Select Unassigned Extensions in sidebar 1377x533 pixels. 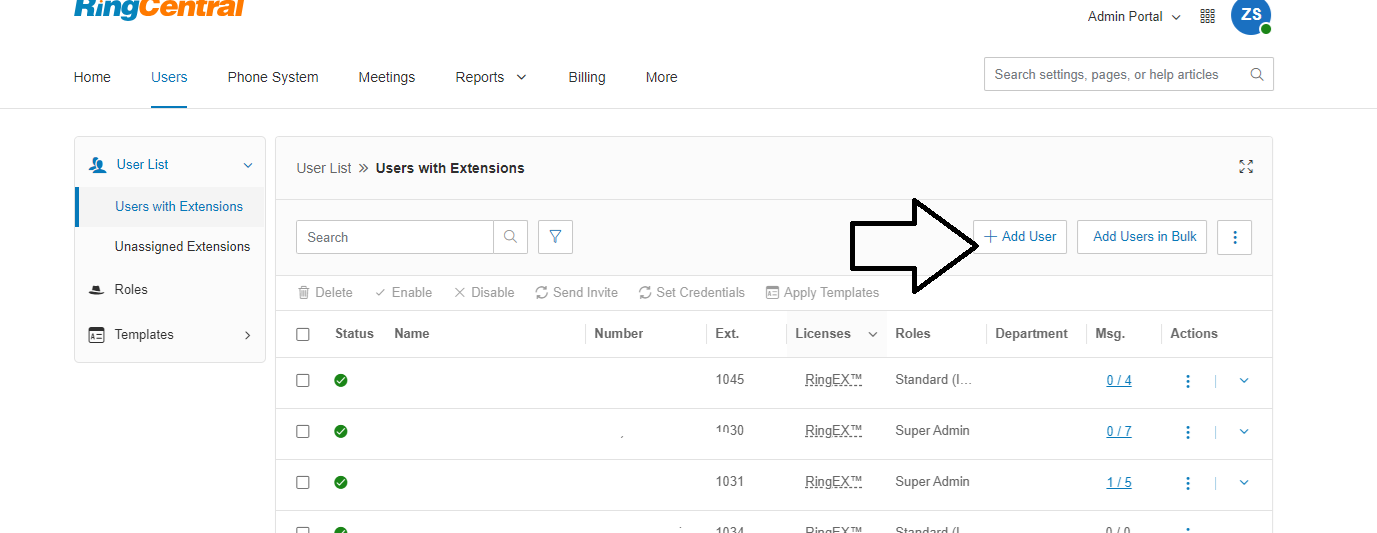point(182,247)
